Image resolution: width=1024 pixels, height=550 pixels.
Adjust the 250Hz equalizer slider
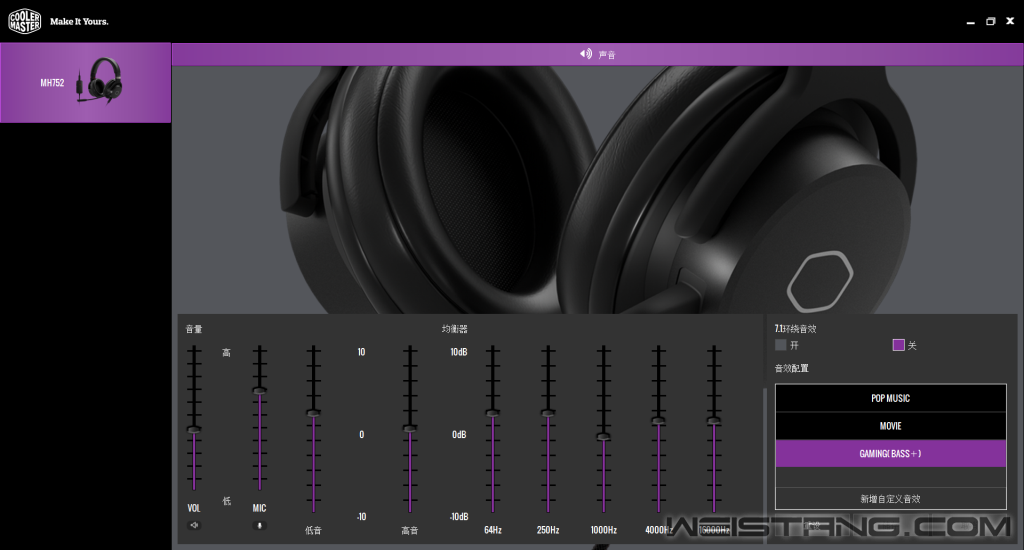tap(548, 413)
